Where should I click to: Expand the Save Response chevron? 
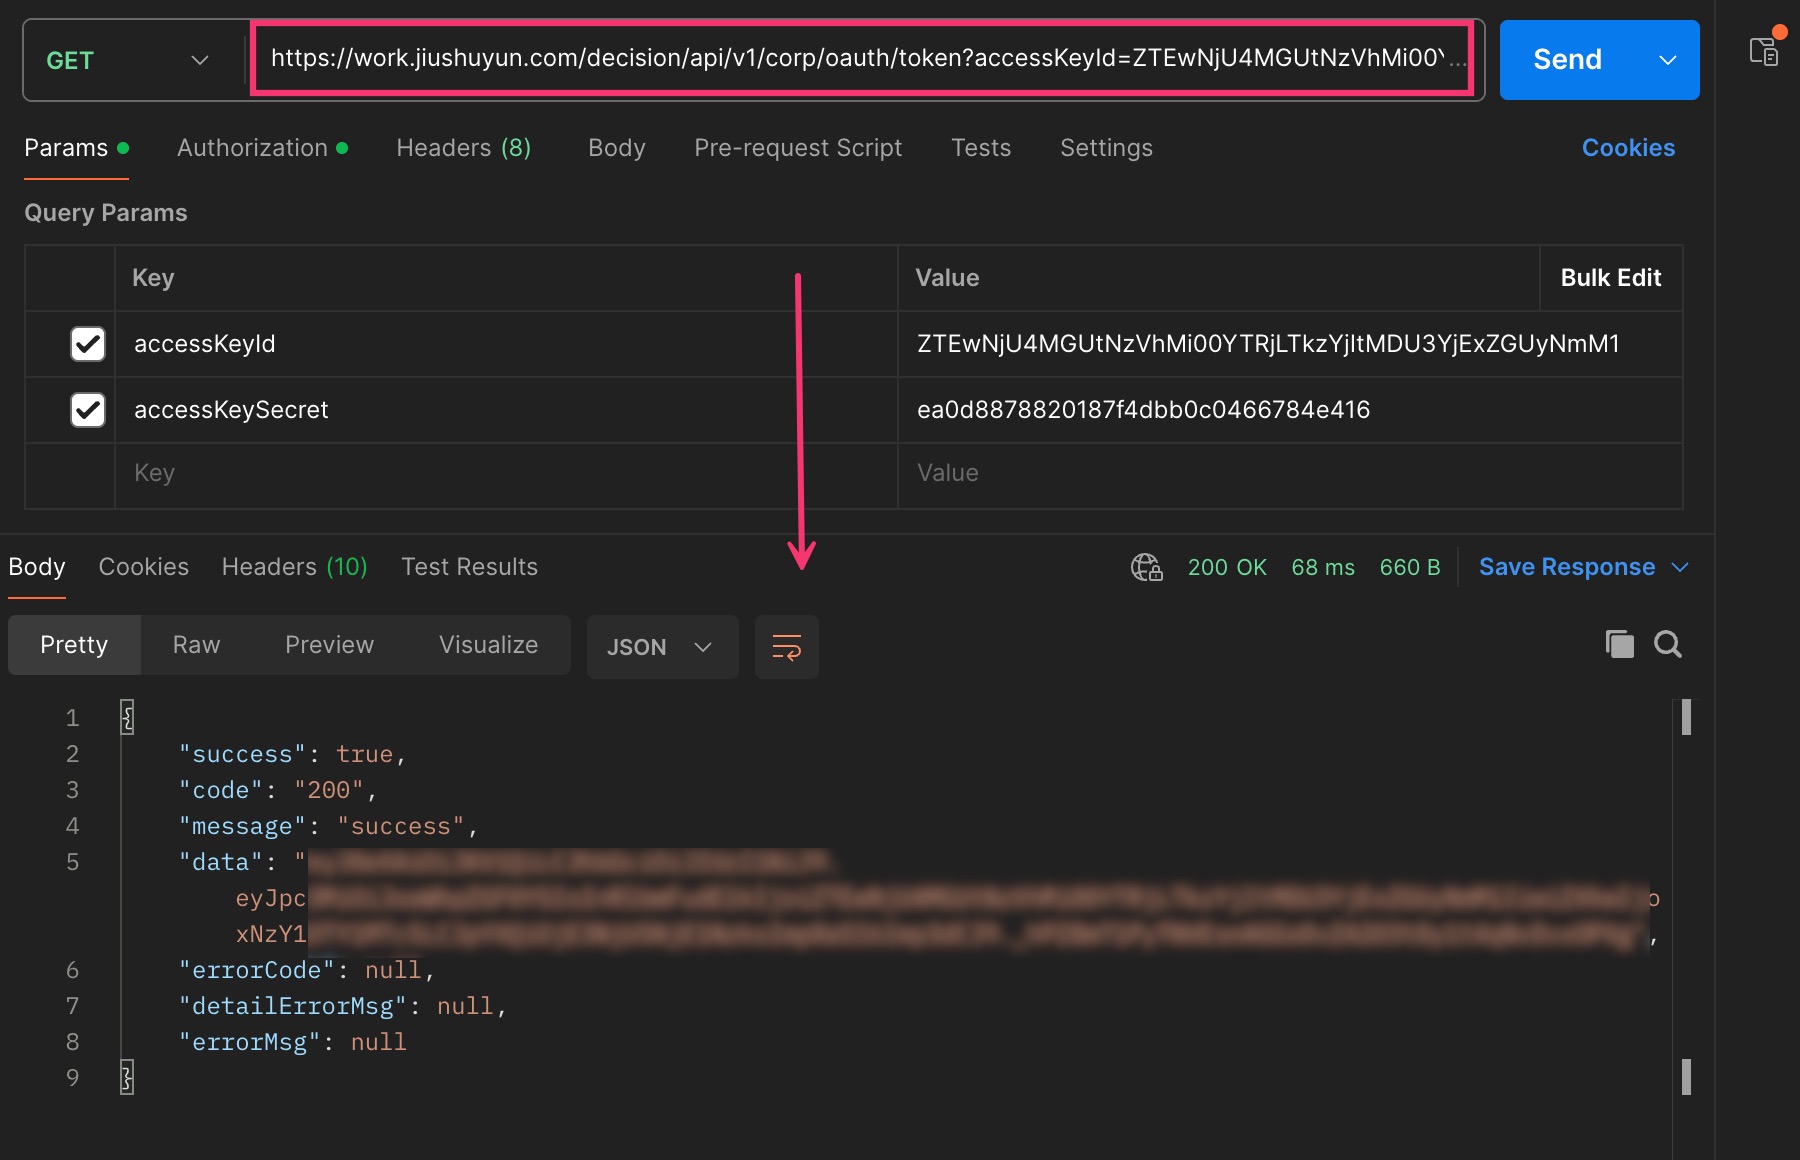[1681, 567]
